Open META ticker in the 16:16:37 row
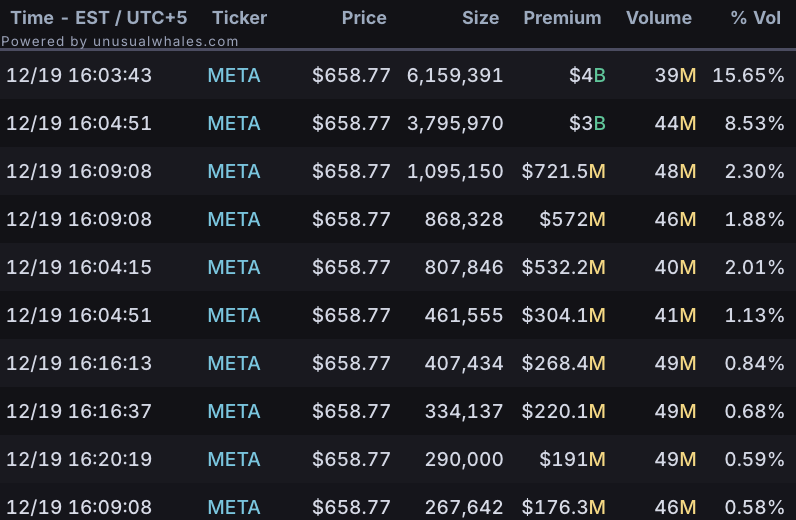 [234, 411]
